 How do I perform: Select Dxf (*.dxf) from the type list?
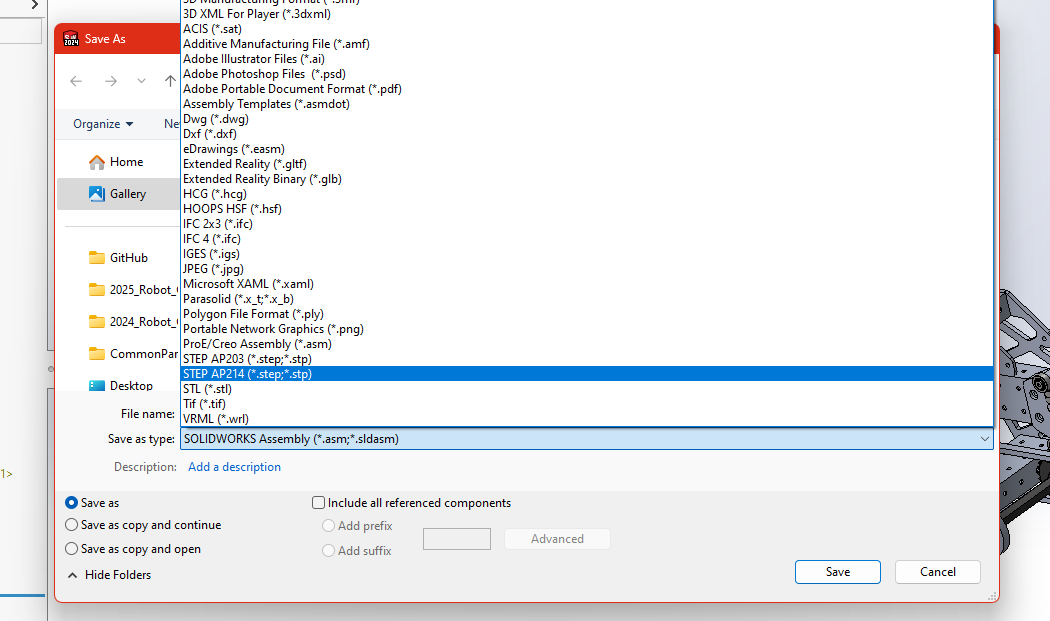(587, 134)
